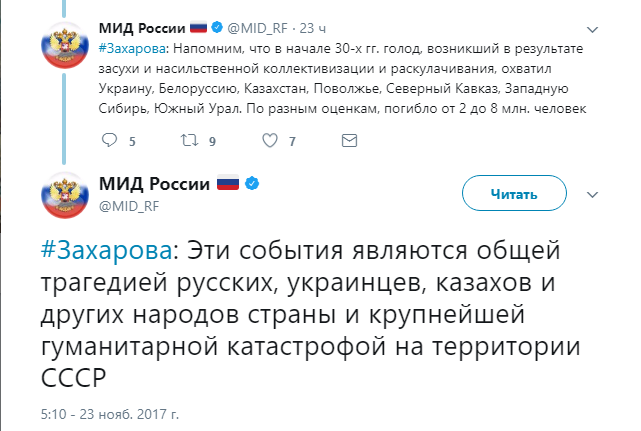The height and width of the screenshot is (431, 641).
Task: Expand the chevron menu next to Читать
Action: tap(594, 193)
